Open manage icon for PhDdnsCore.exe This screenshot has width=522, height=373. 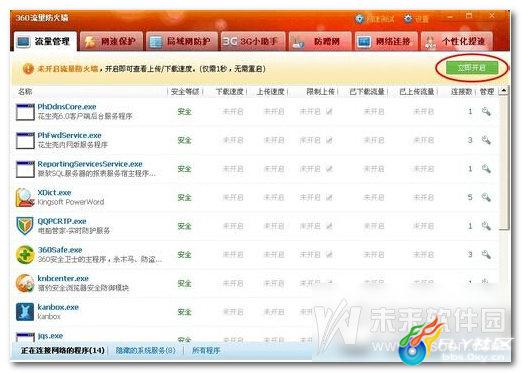(x=486, y=111)
